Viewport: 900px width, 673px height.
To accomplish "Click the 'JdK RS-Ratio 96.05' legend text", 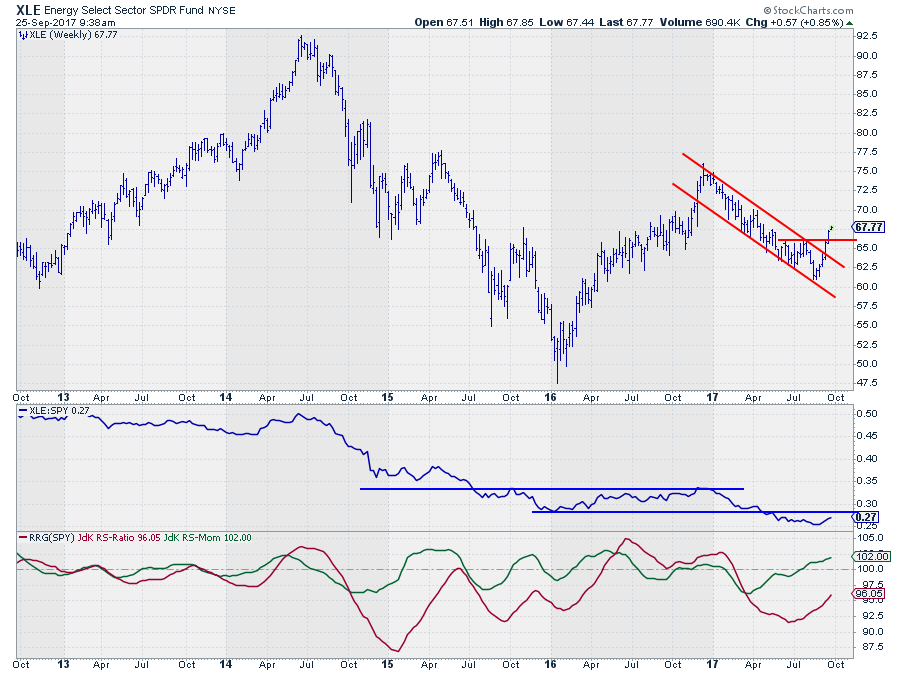I will tap(119, 538).
